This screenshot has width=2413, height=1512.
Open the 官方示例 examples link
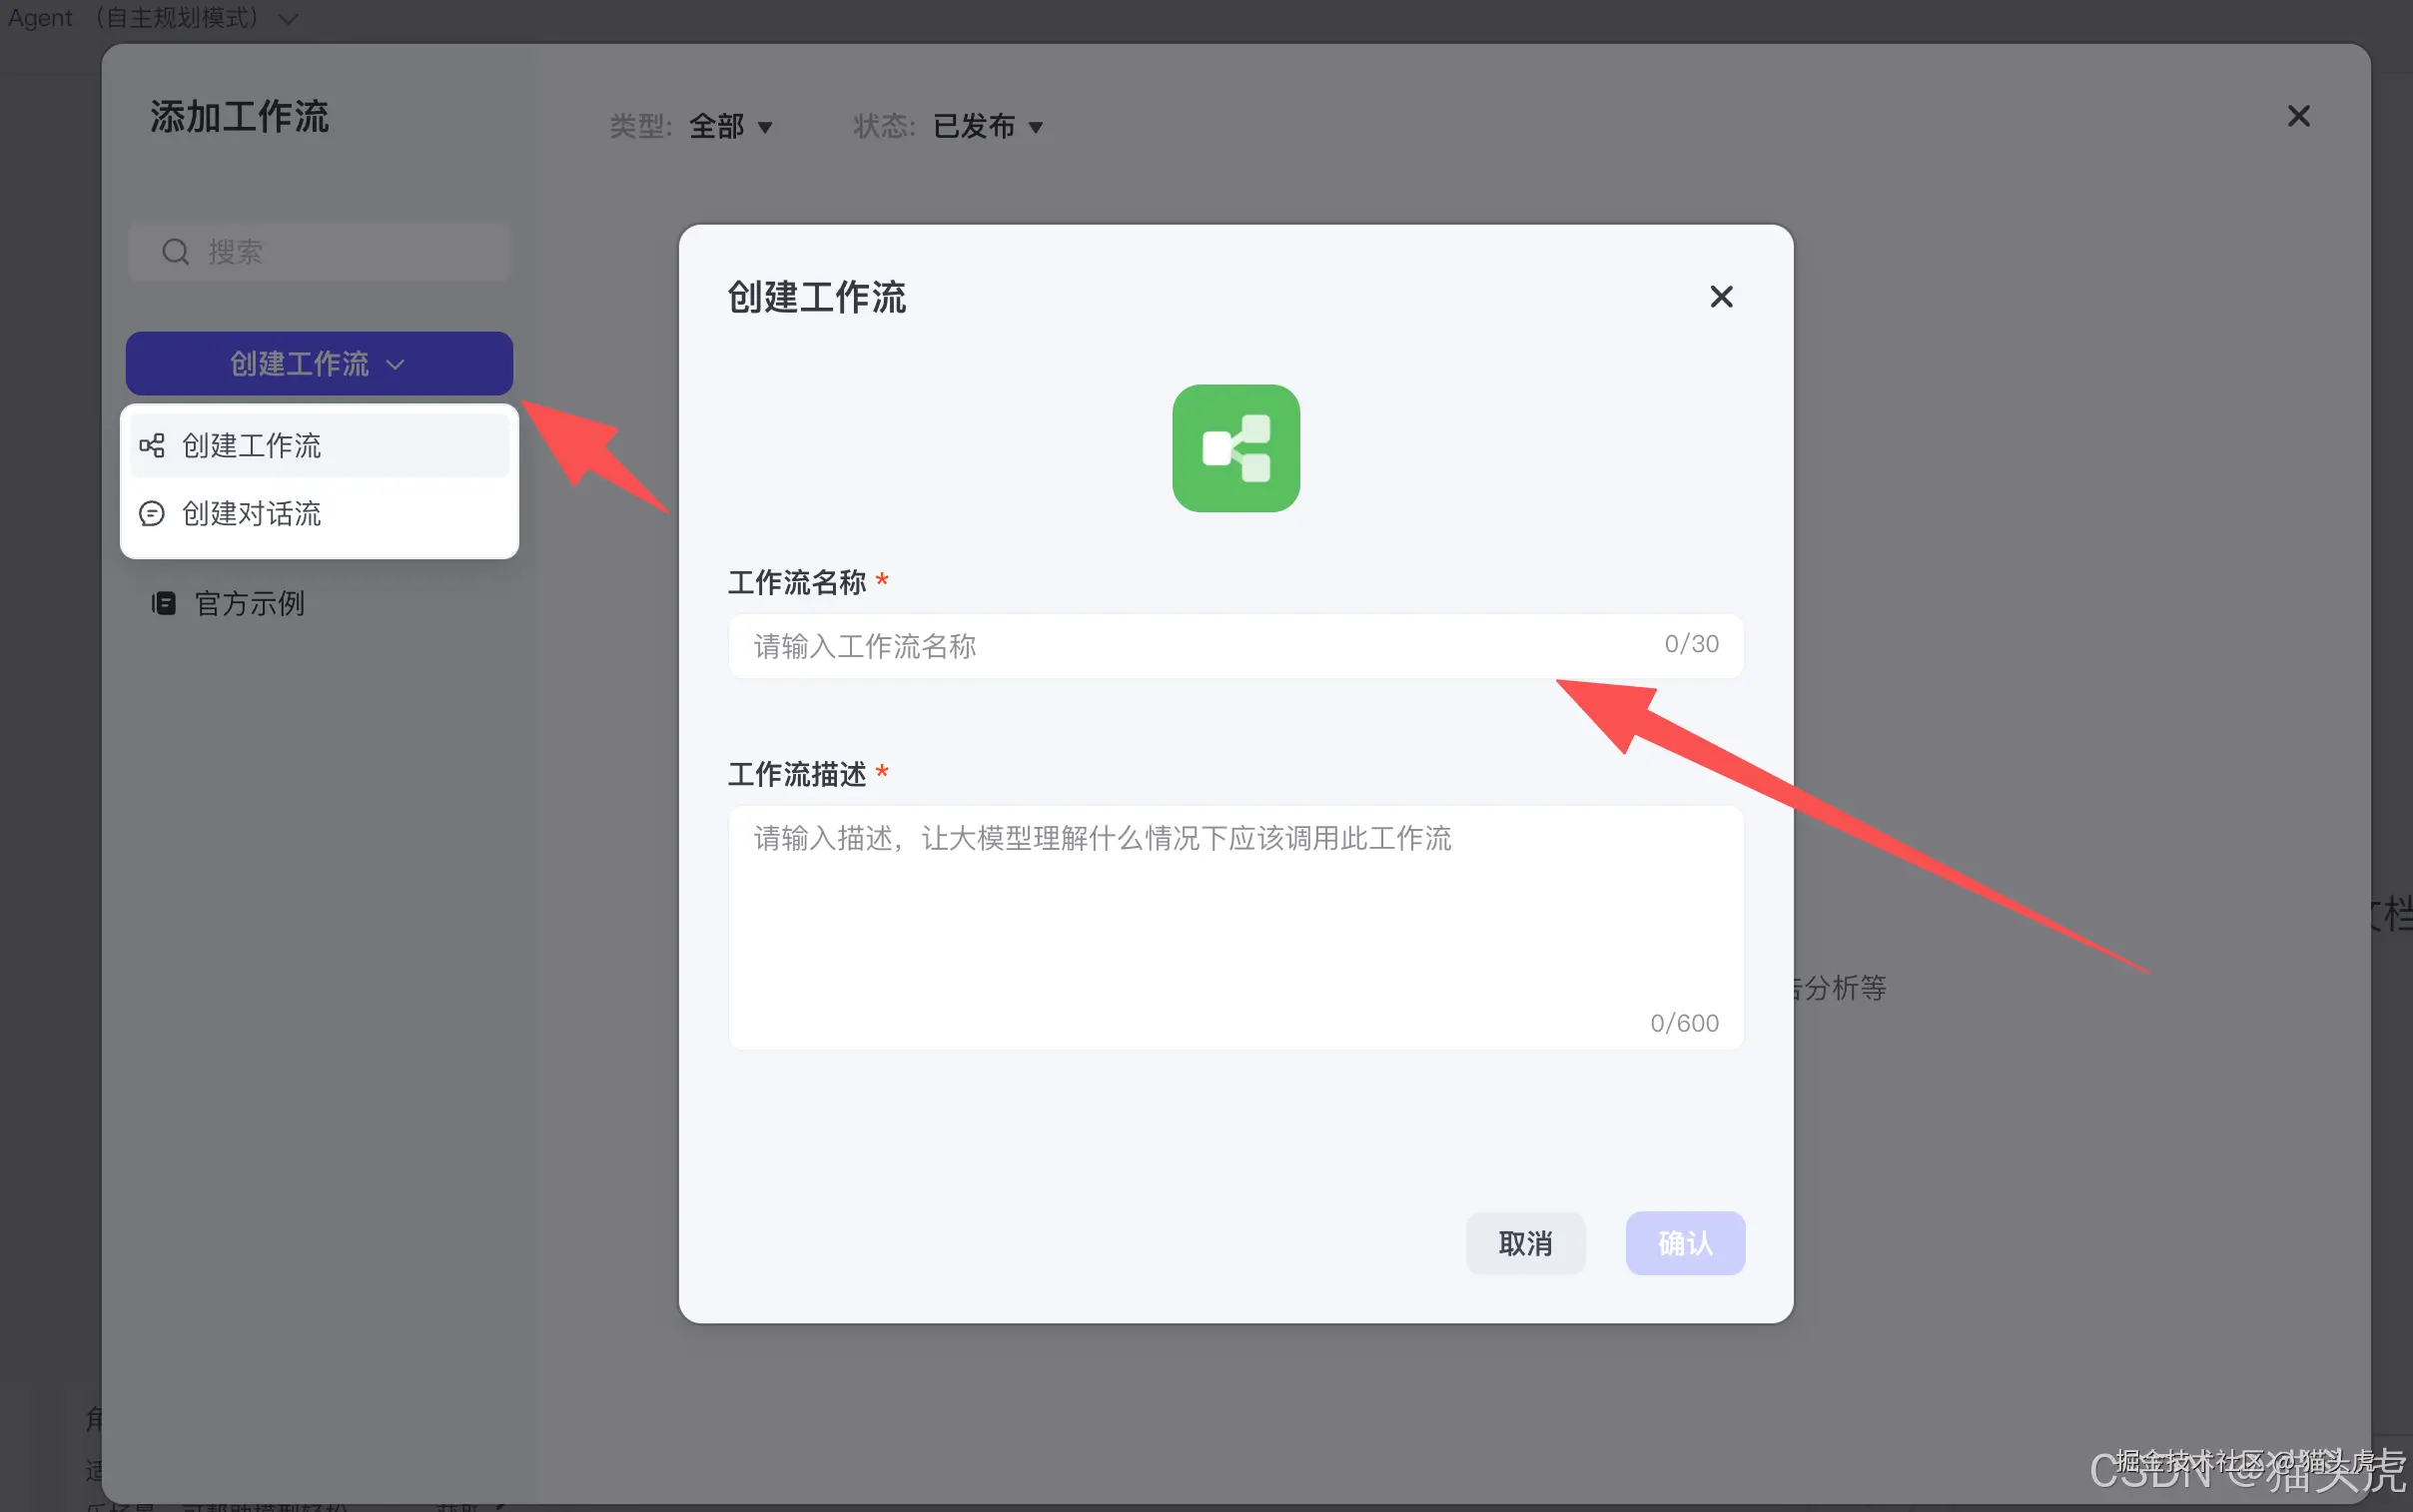click(x=249, y=602)
